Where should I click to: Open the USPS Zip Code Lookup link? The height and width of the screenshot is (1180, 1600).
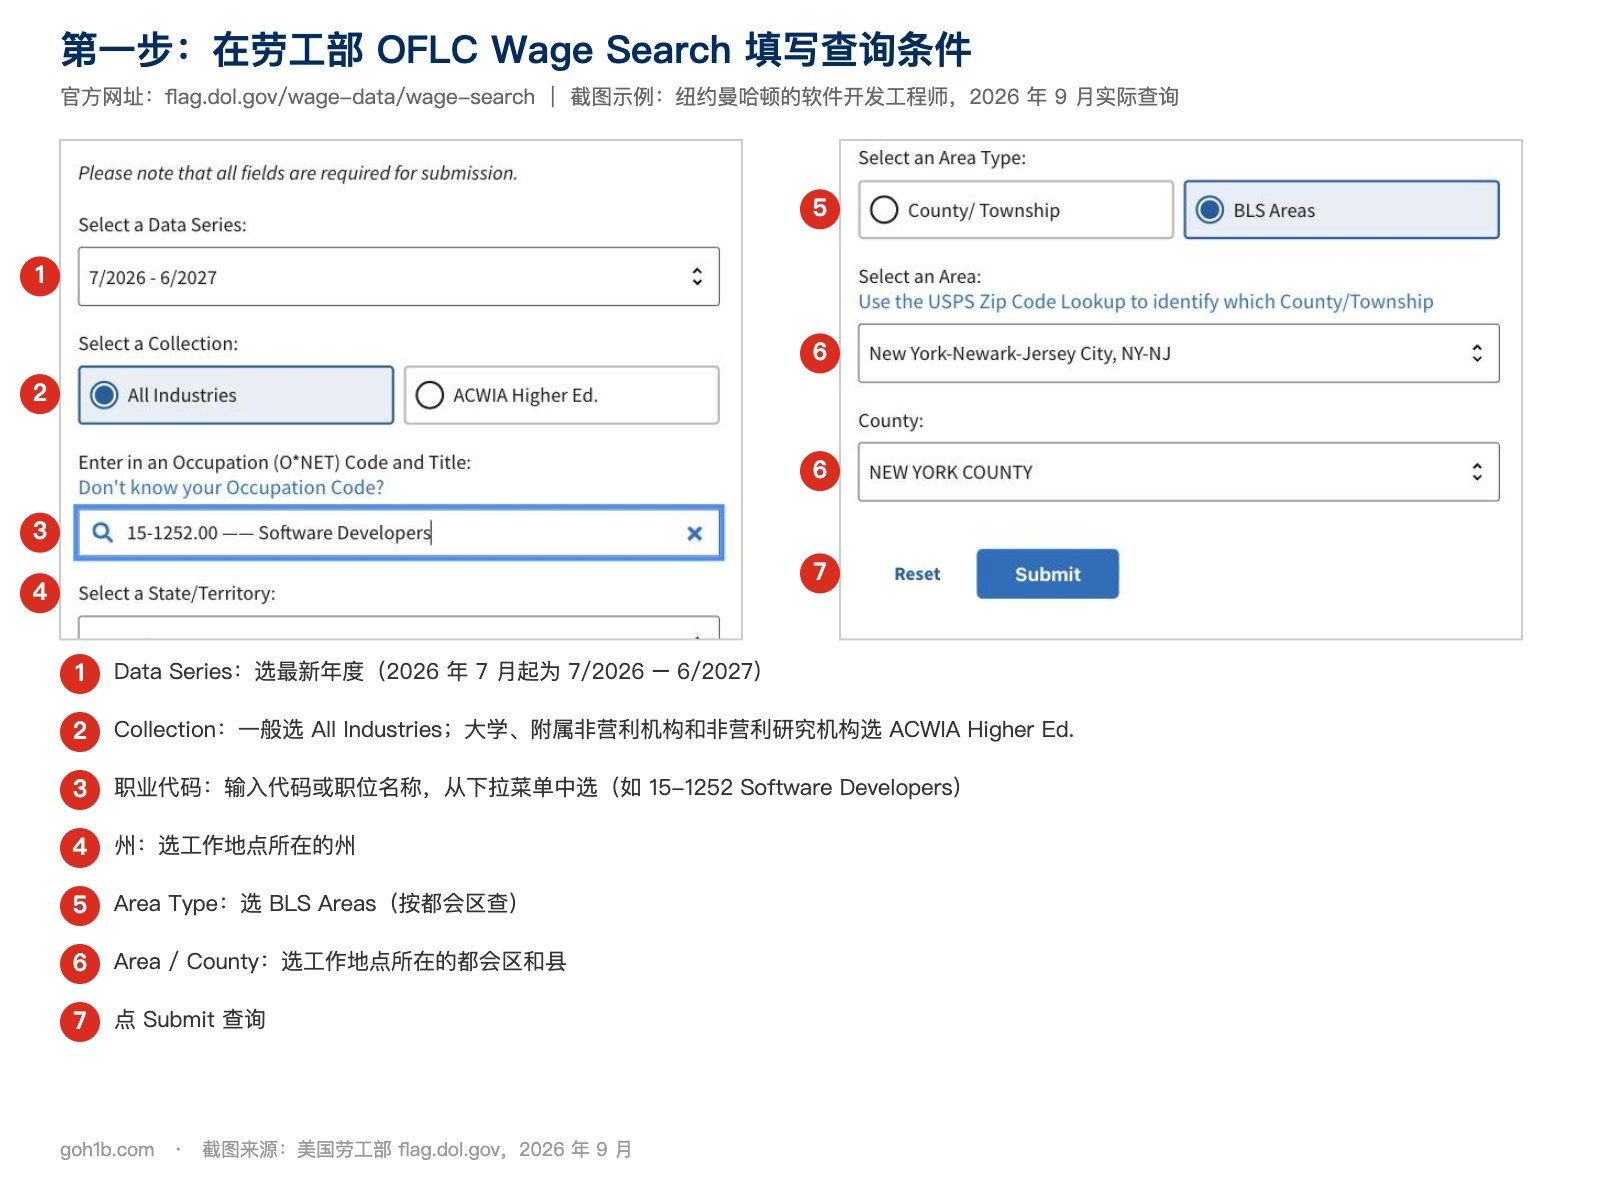click(1145, 302)
